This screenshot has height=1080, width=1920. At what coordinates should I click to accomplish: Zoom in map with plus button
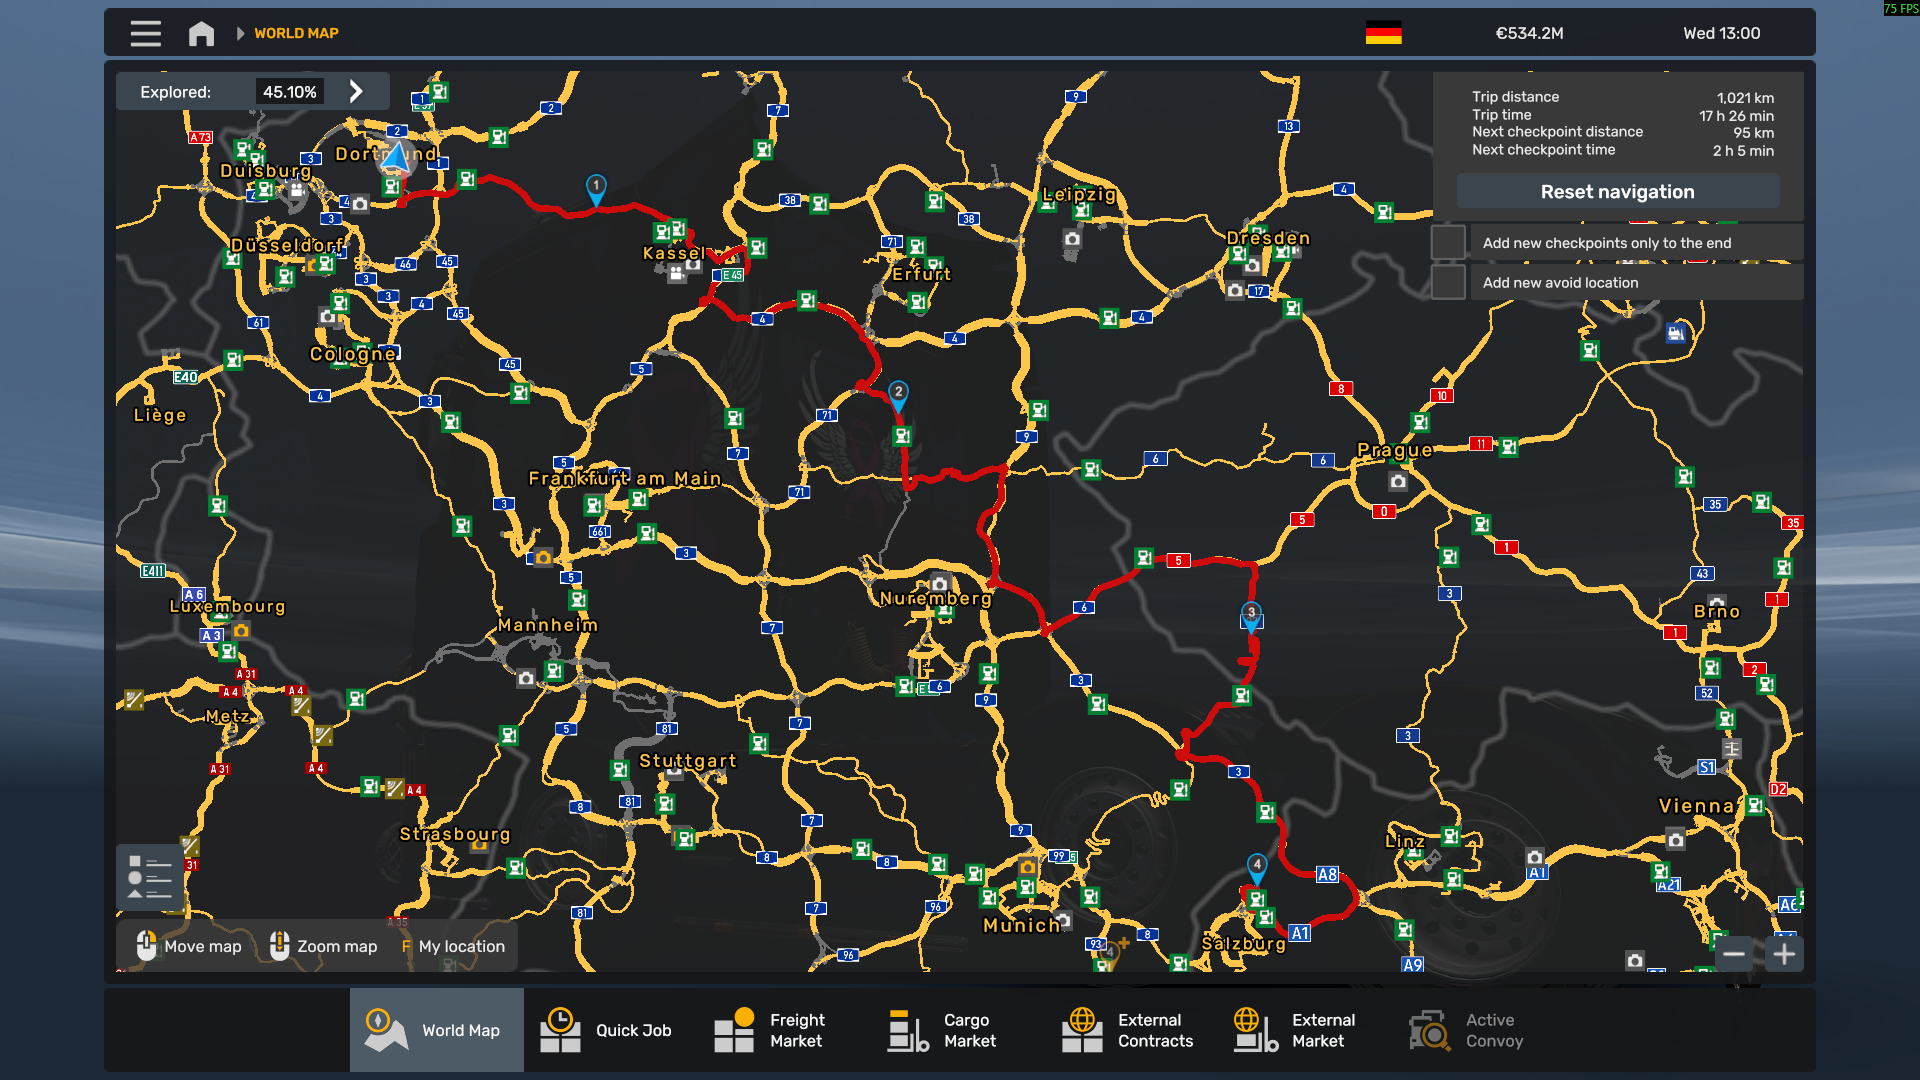pos(1784,954)
